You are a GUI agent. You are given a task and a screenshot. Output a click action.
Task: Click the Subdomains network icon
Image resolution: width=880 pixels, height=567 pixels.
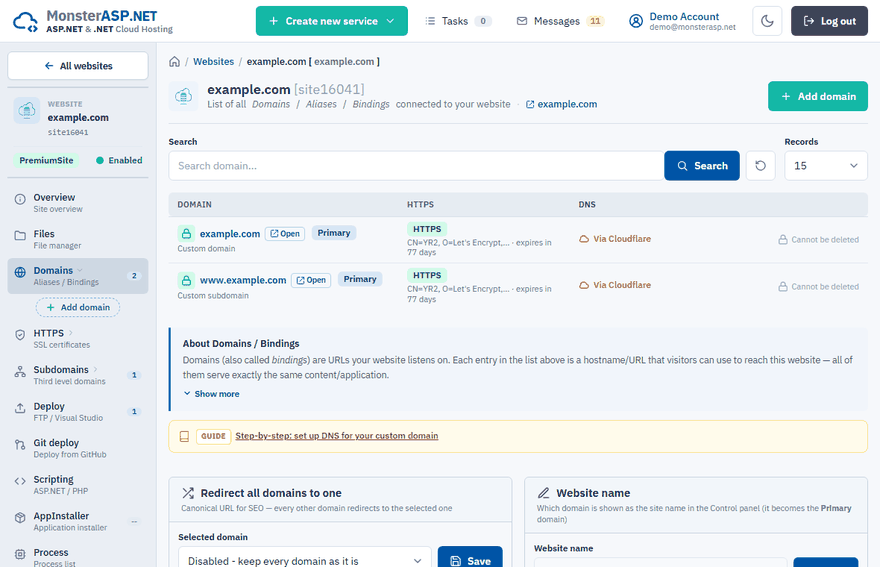tap(20, 372)
